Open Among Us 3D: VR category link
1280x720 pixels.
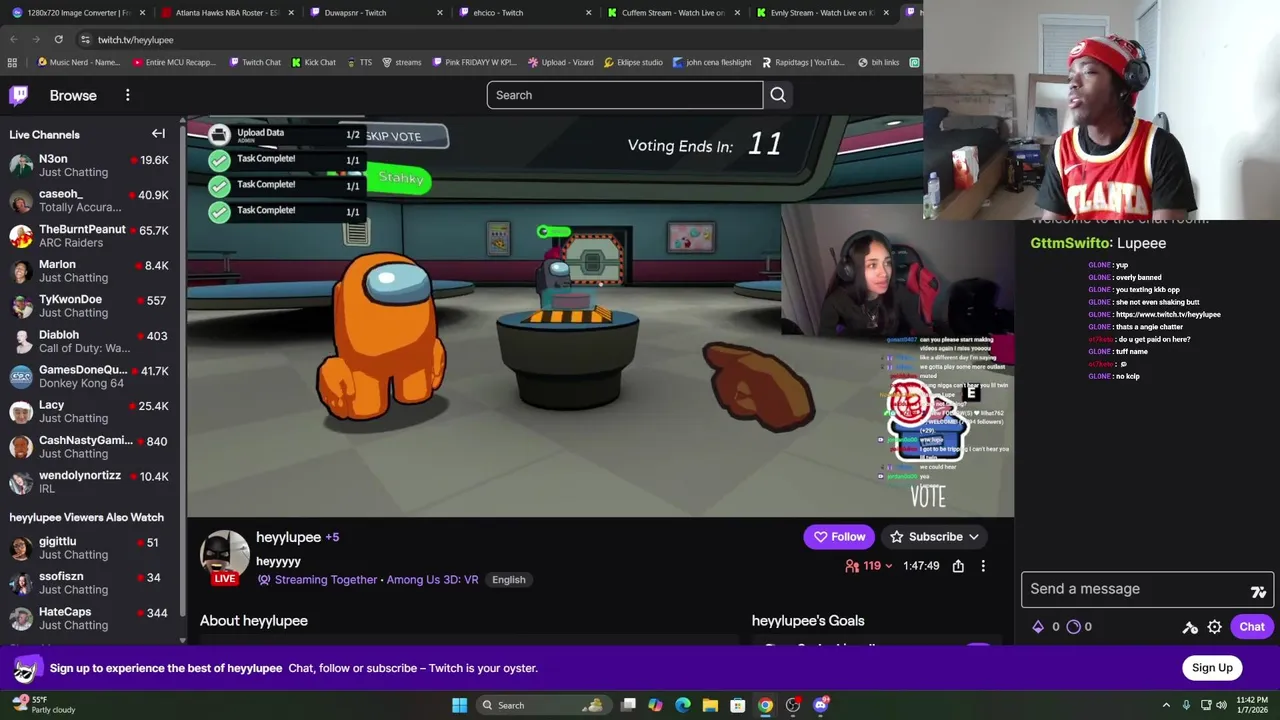432,580
